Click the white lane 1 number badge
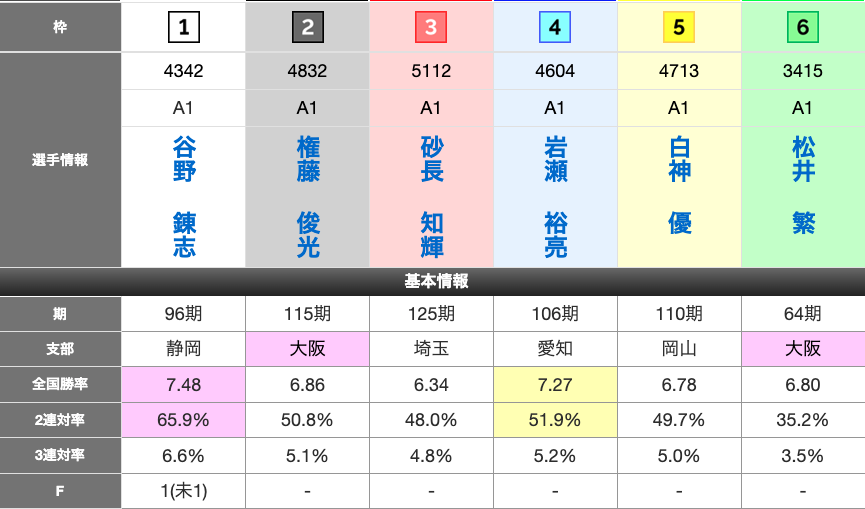The width and height of the screenshot is (865, 509). (x=183, y=27)
